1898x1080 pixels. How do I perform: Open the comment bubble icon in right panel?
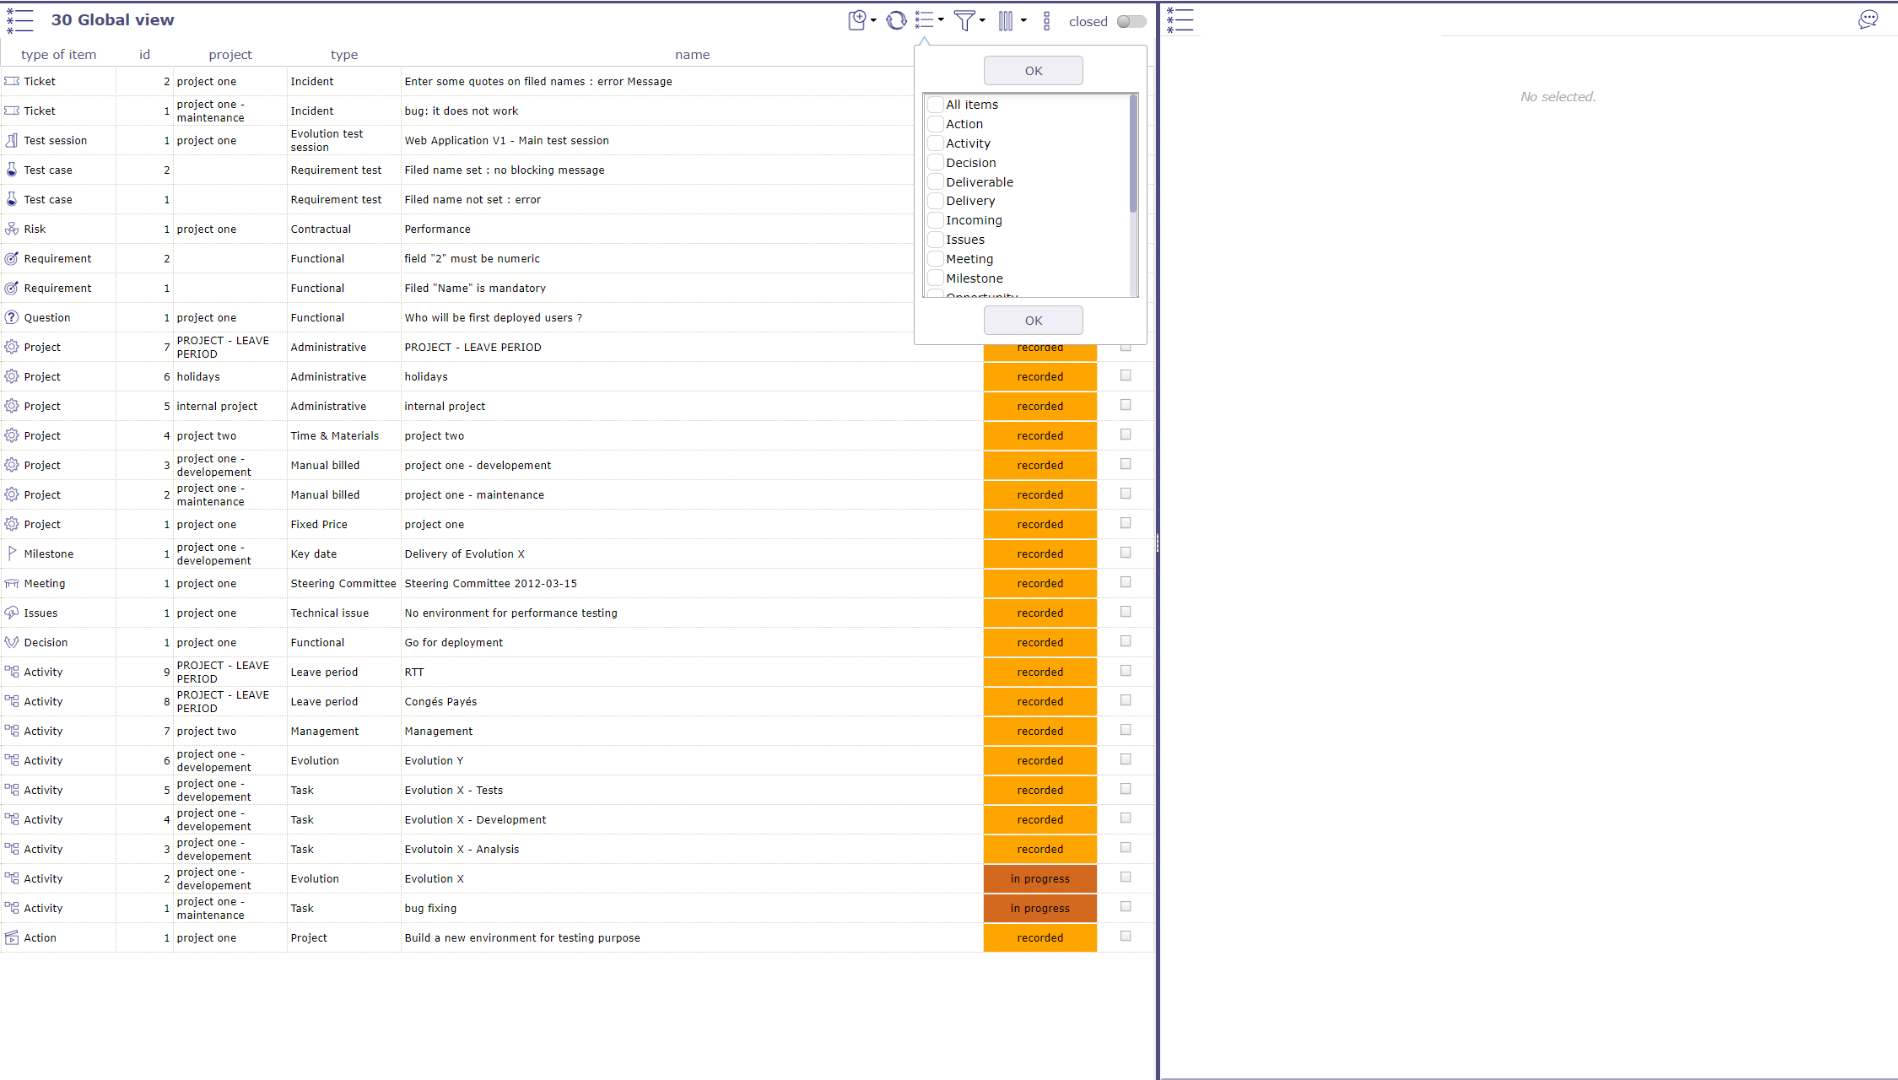[1867, 21]
